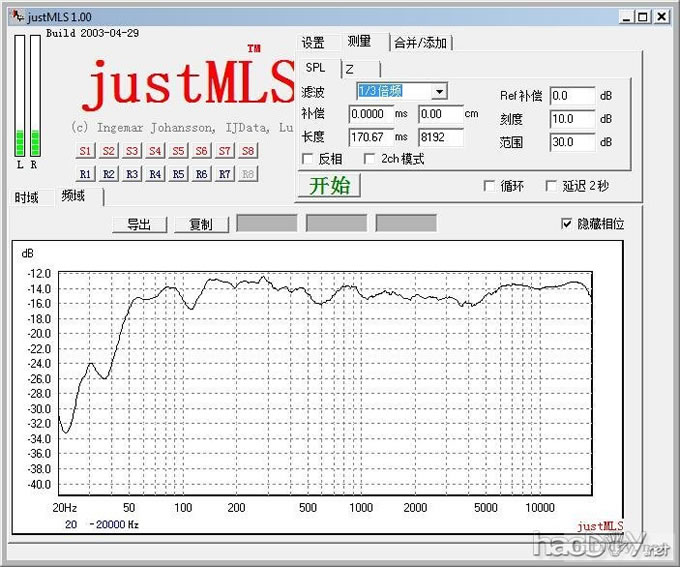Uncheck the 隐藏相位 checkbox
This screenshot has height=567, width=680.
(567, 224)
